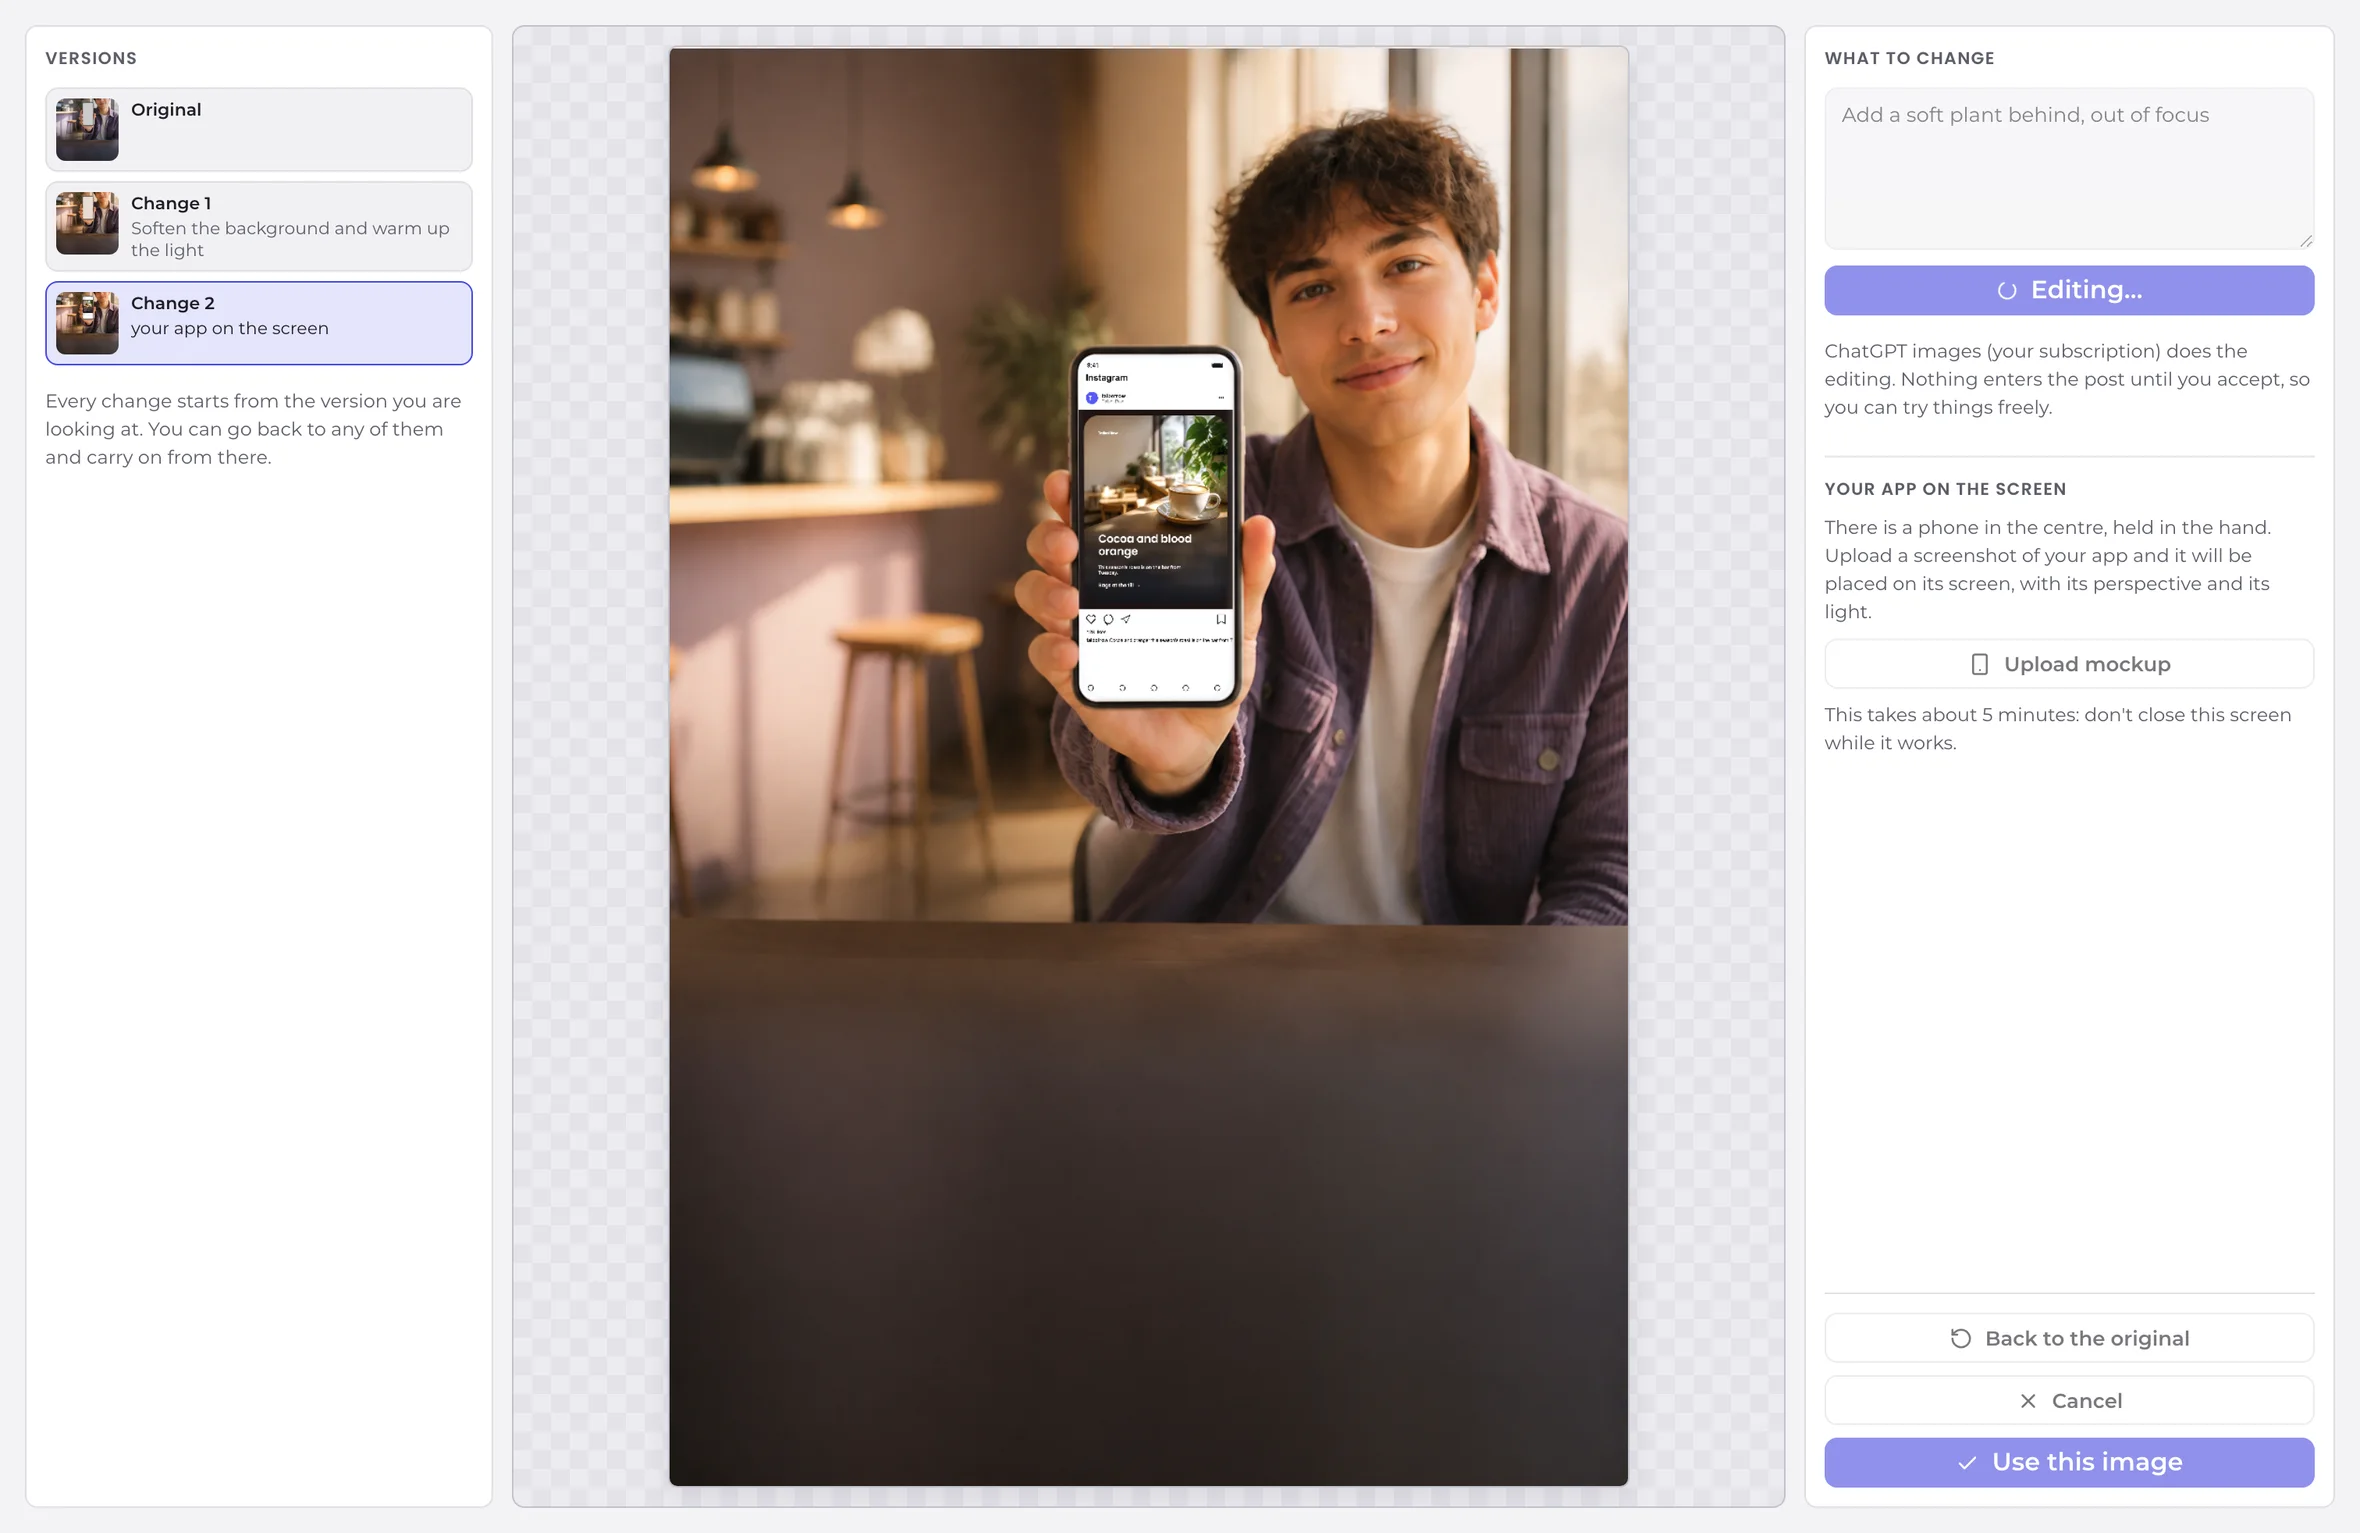Click the 'VERSIONS' heading
Screen dimensions: 2360x1533
[91, 58]
